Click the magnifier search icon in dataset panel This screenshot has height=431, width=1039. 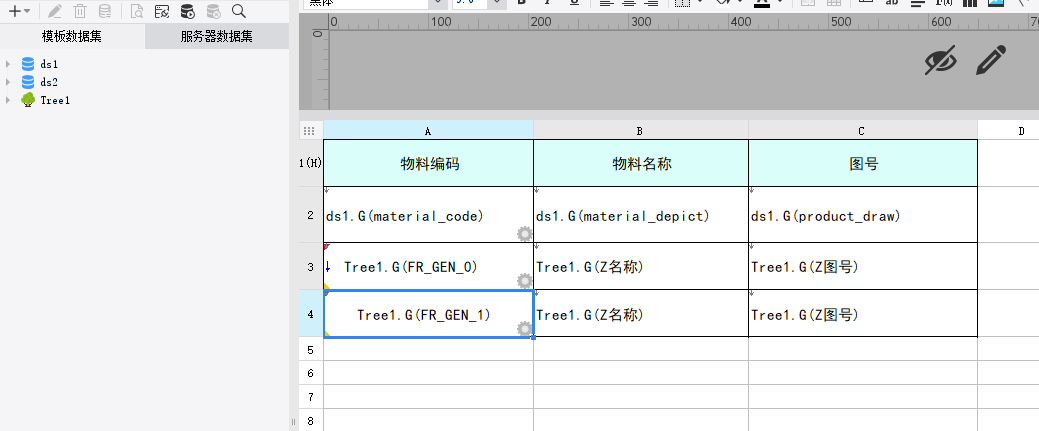click(x=238, y=11)
